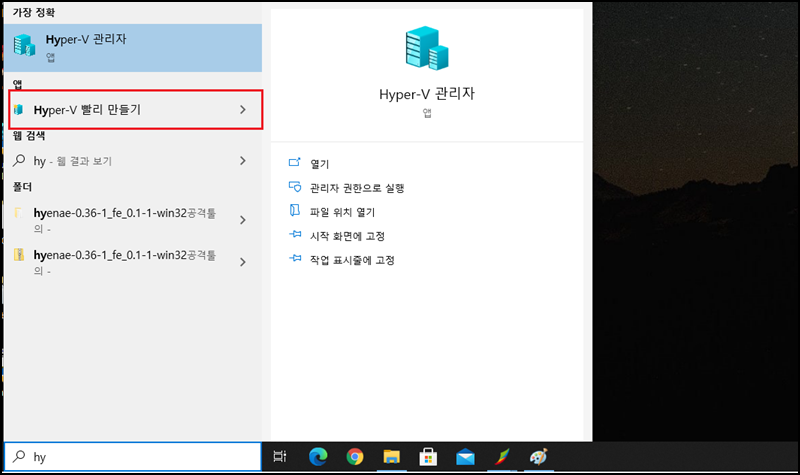Screen dimensions: 800x475
Task: Open the Hyper-V 관리자 best match result
Action: click(x=133, y=47)
